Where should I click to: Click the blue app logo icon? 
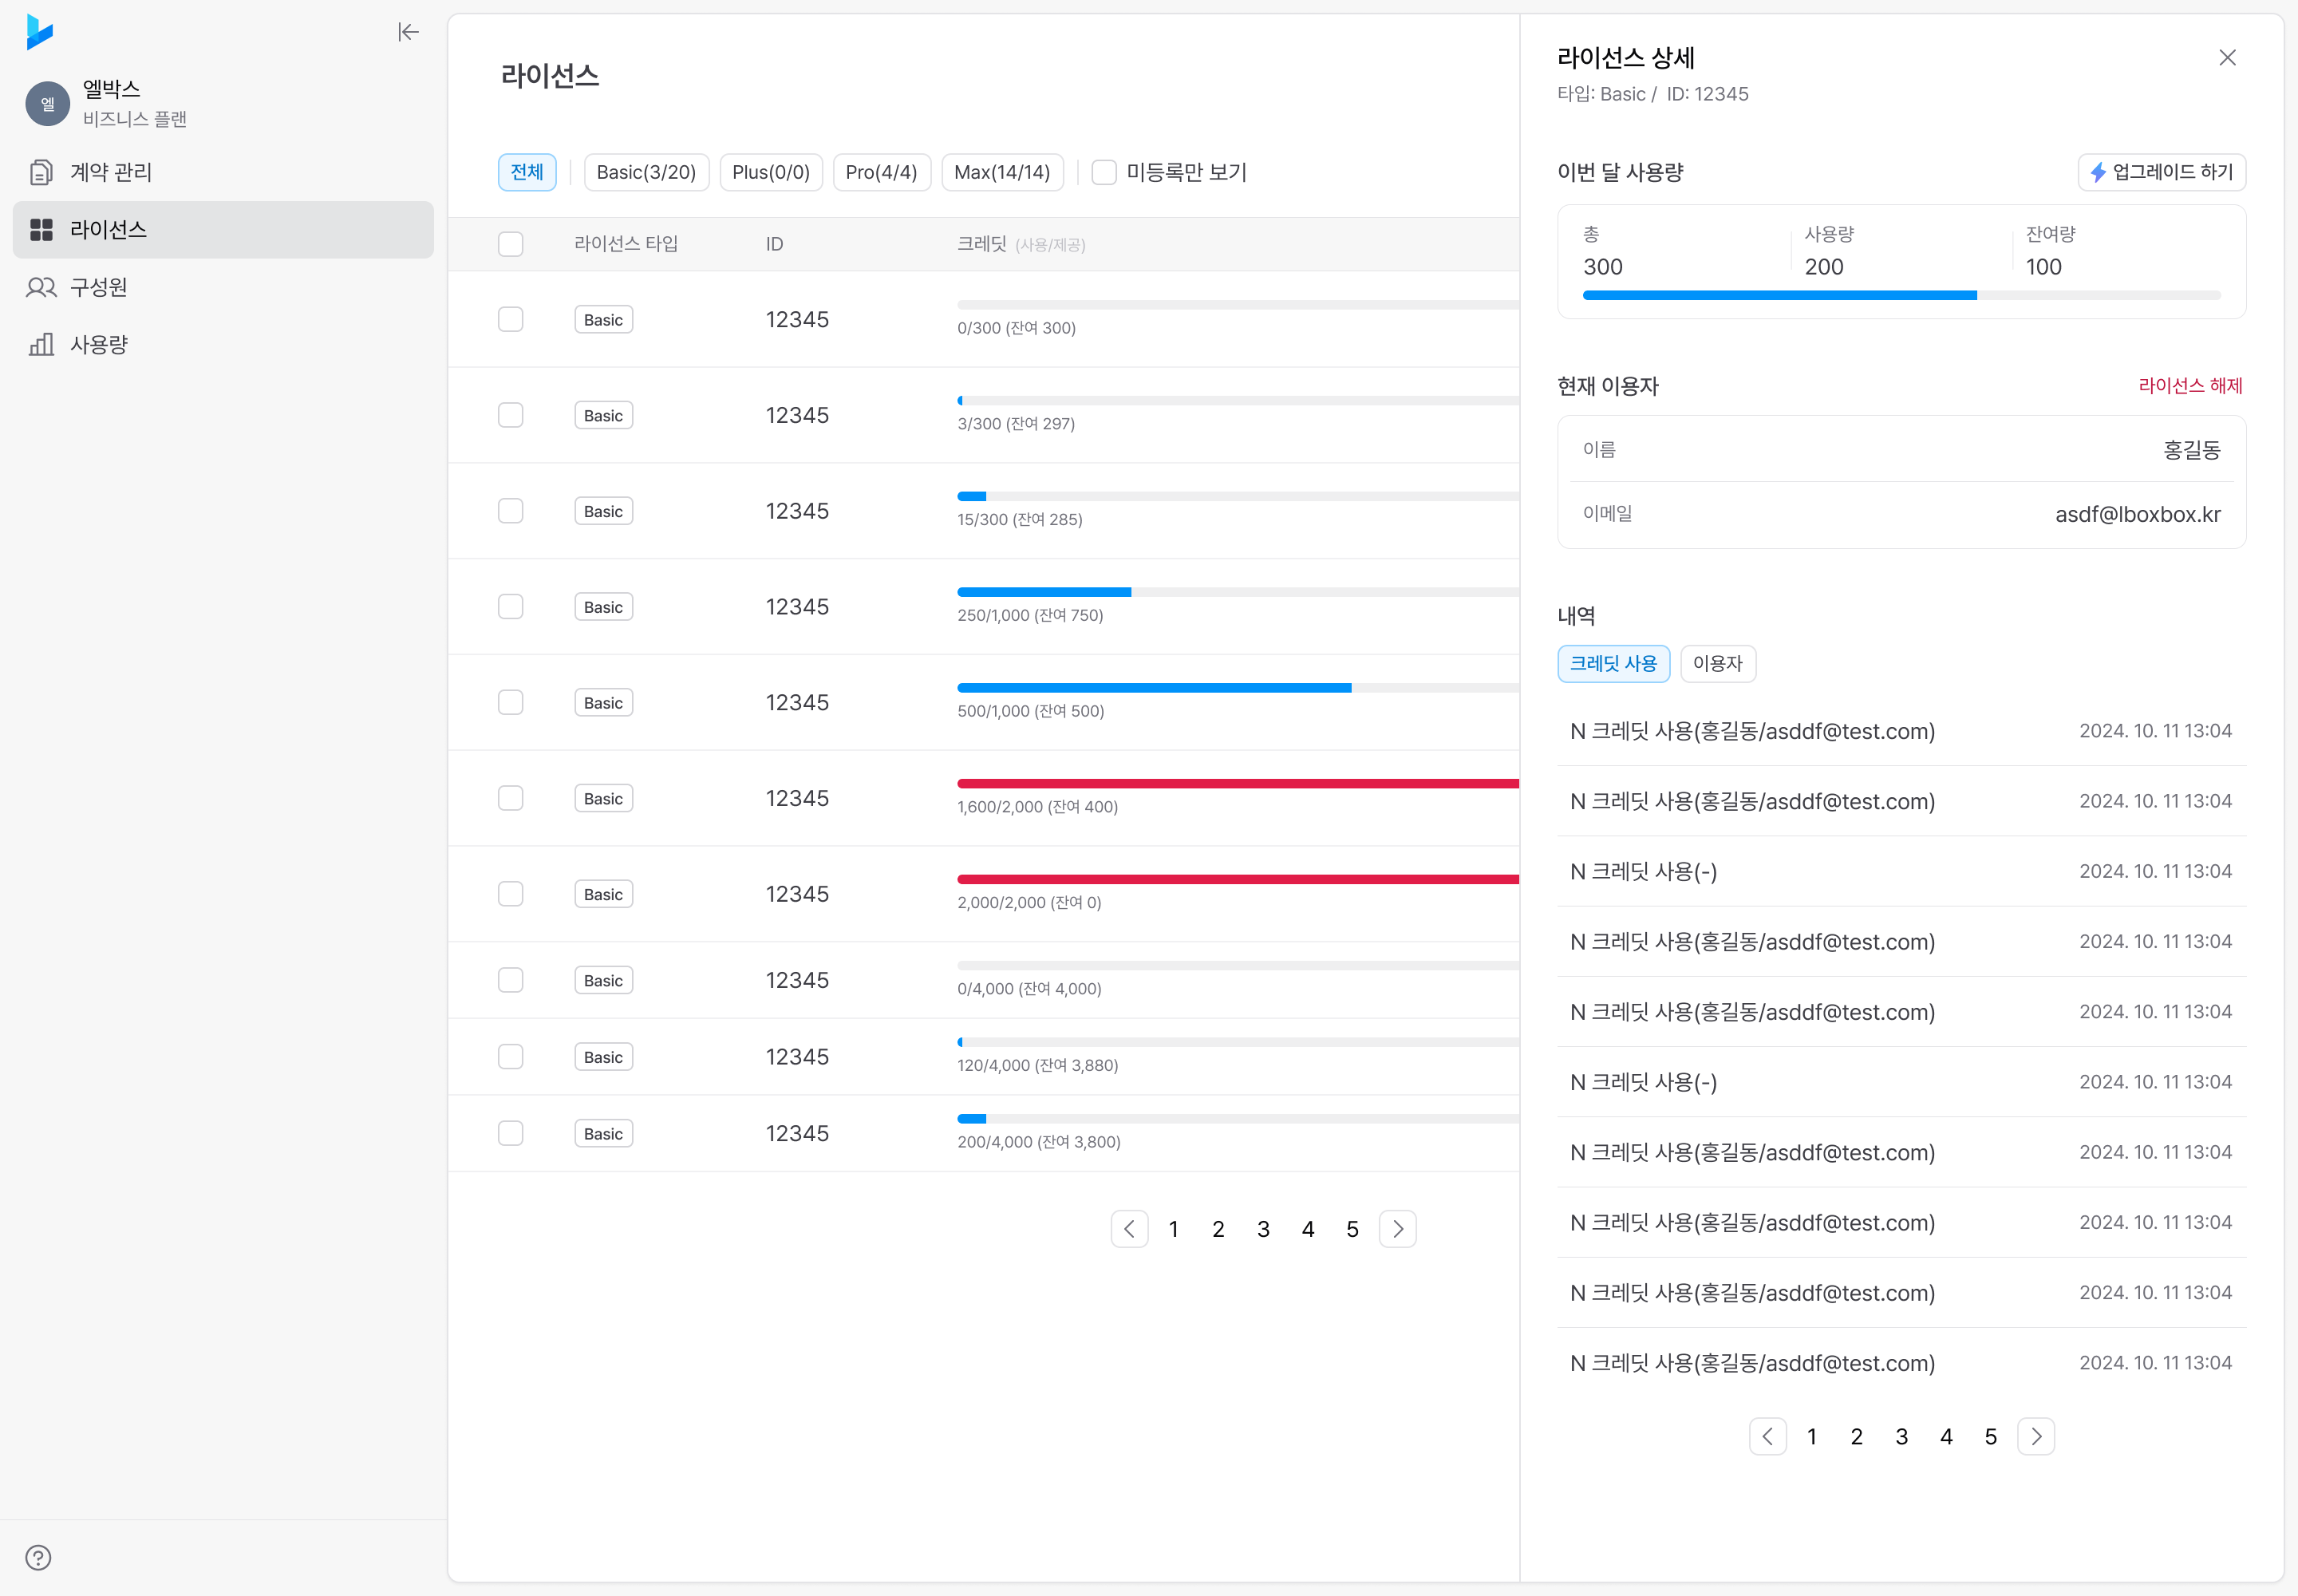39,32
